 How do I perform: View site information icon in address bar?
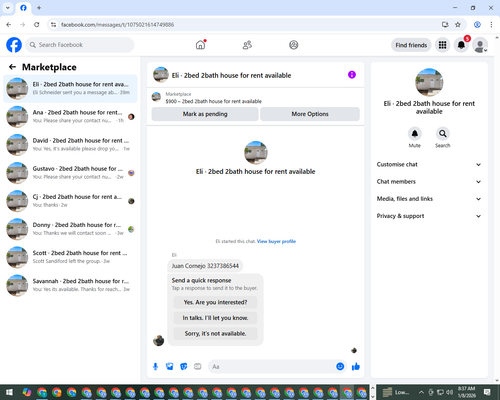pyautogui.click(x=53, y=25)
